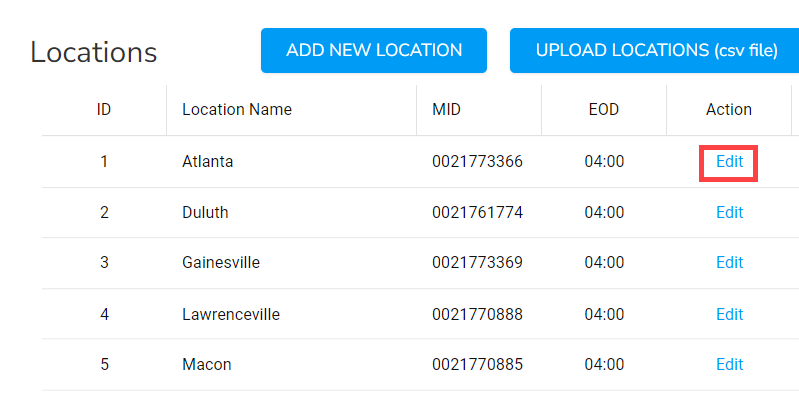
Task: Click the Add New Location button
Action: click(373, 50)
